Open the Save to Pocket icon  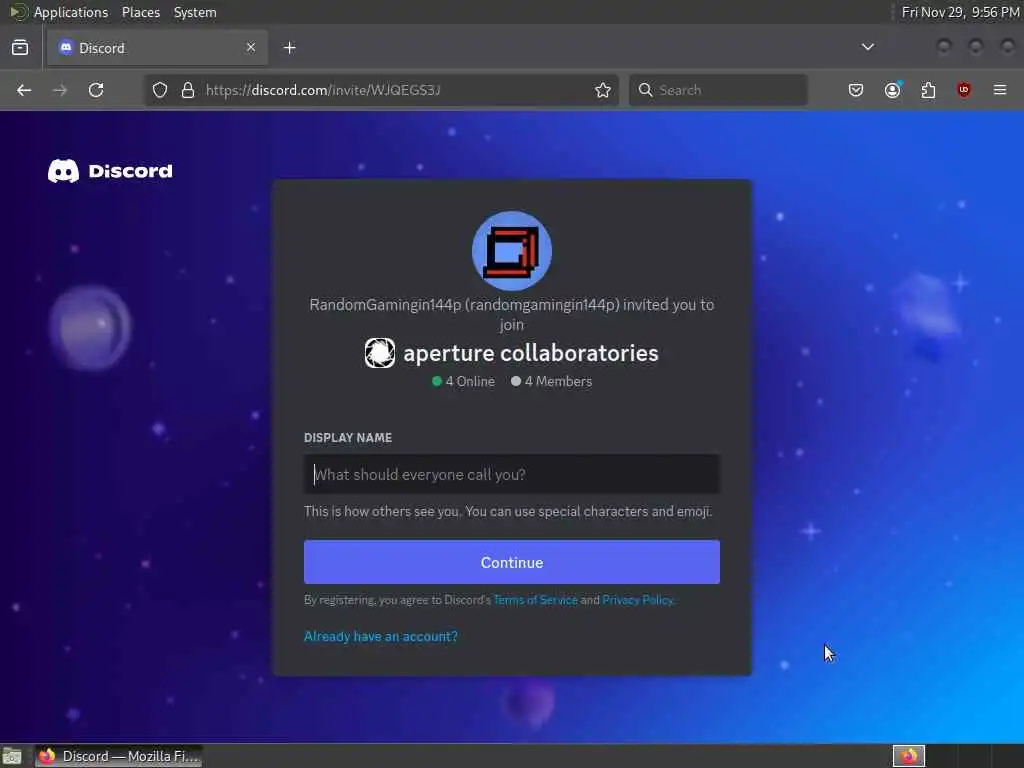click(856, 90)
